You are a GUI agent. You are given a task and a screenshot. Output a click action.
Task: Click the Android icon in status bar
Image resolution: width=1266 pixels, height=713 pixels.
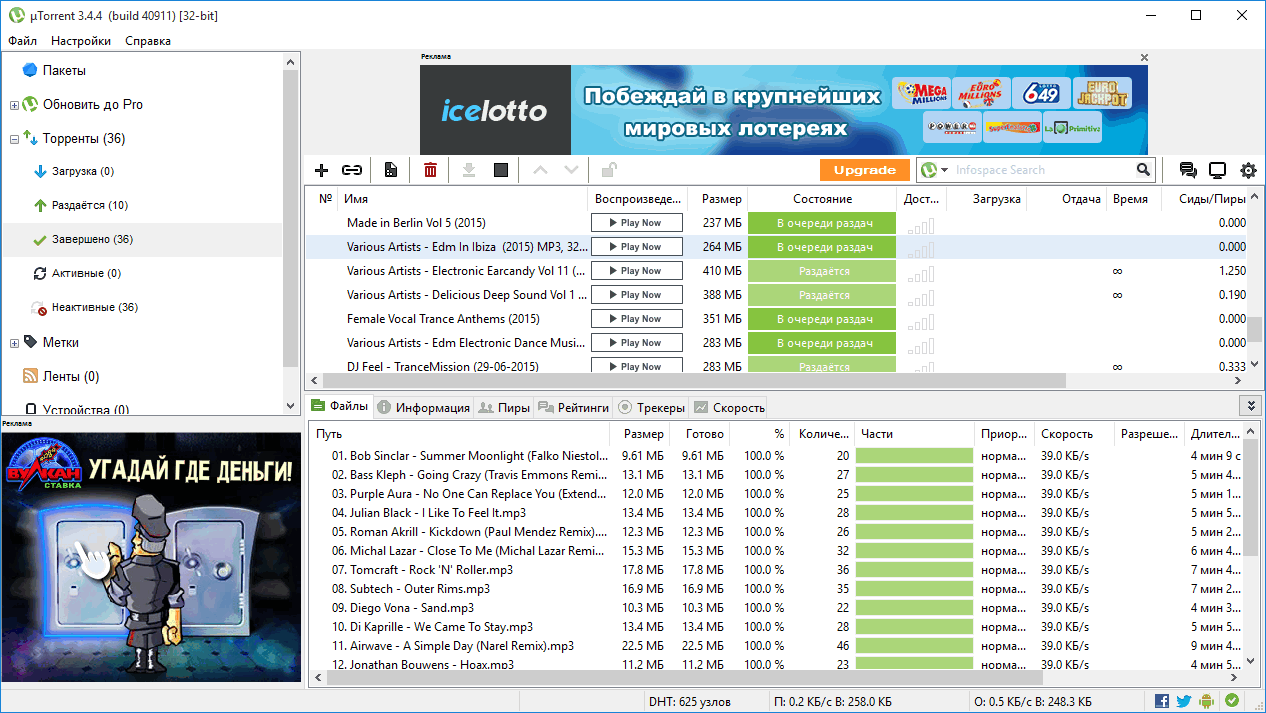click(x=1208, y=701)
